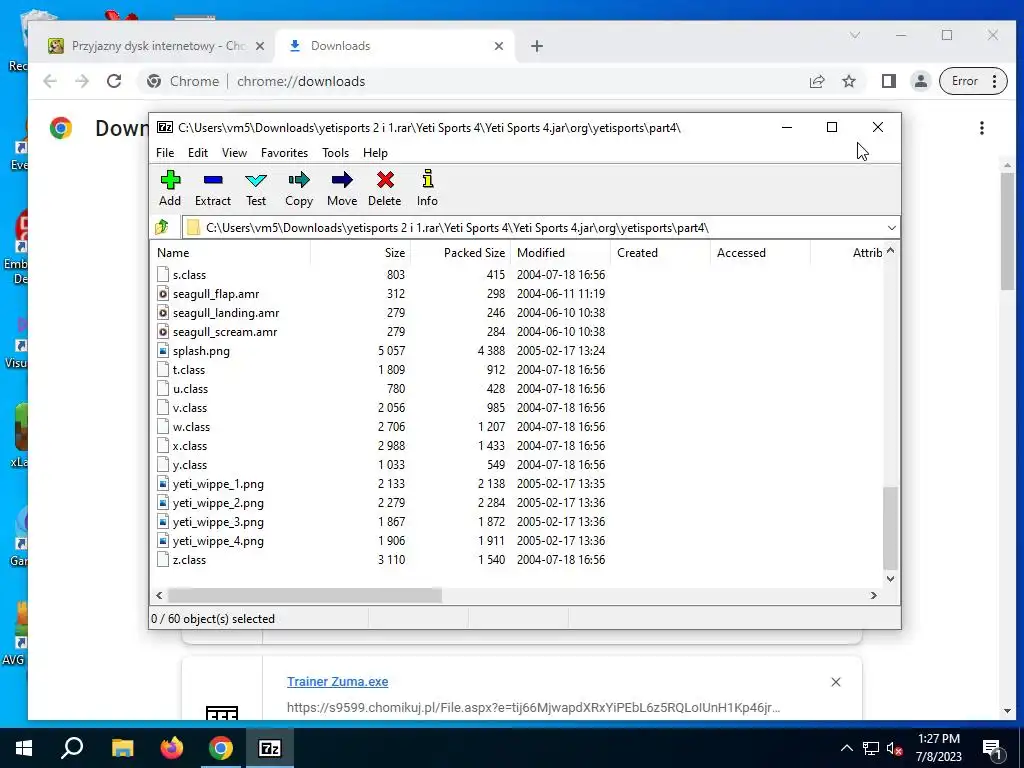Bookmark this page with star icon

click(848, 81)
